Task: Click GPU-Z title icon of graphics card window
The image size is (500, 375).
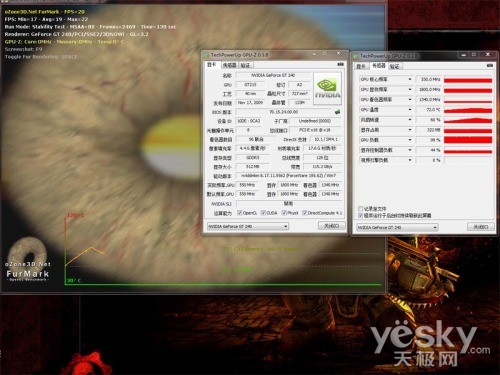Action: tap(207, 55)
